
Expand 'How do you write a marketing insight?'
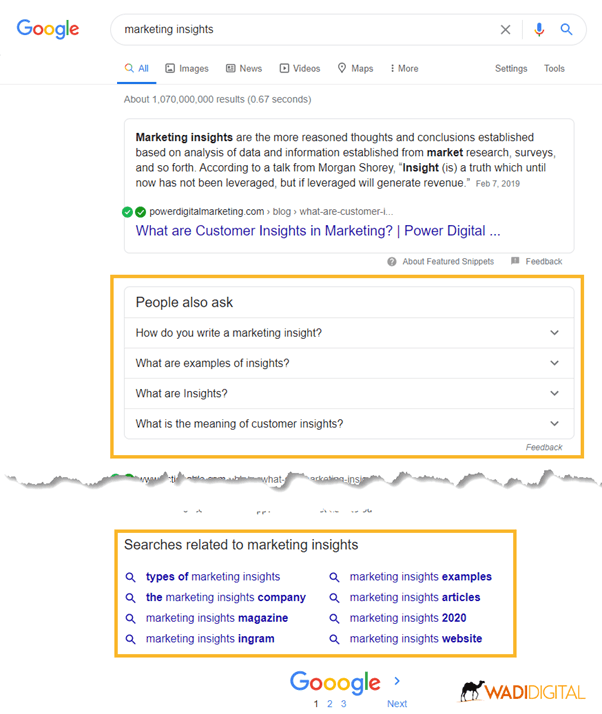[349, 333]
